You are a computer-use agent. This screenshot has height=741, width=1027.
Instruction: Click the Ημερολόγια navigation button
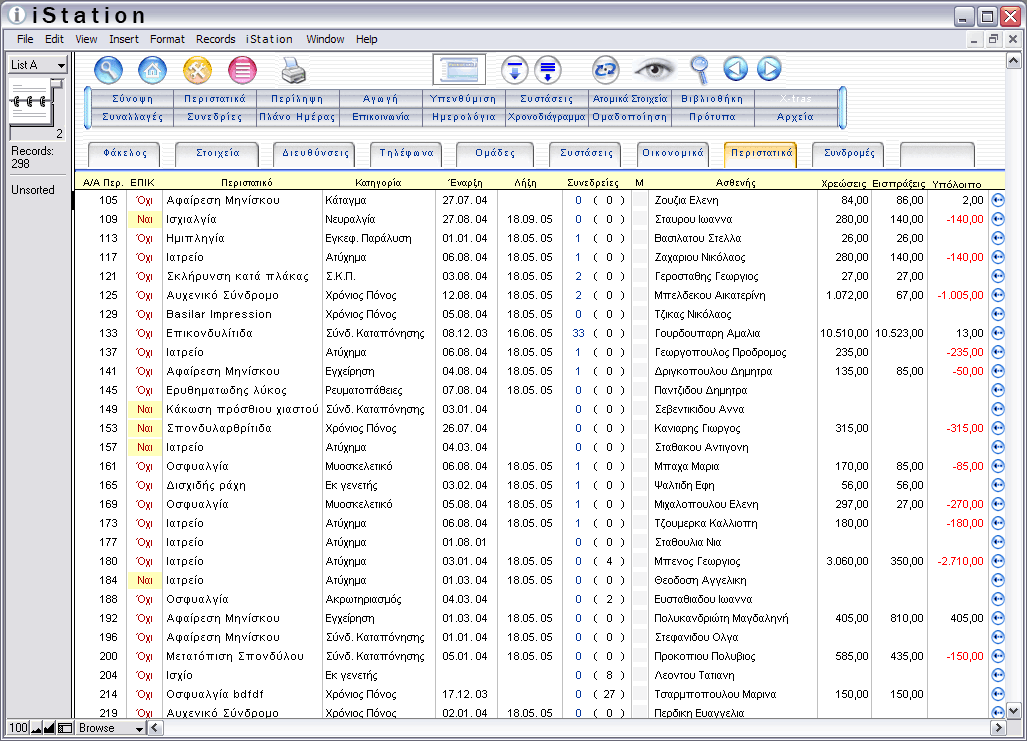(463, 117)
